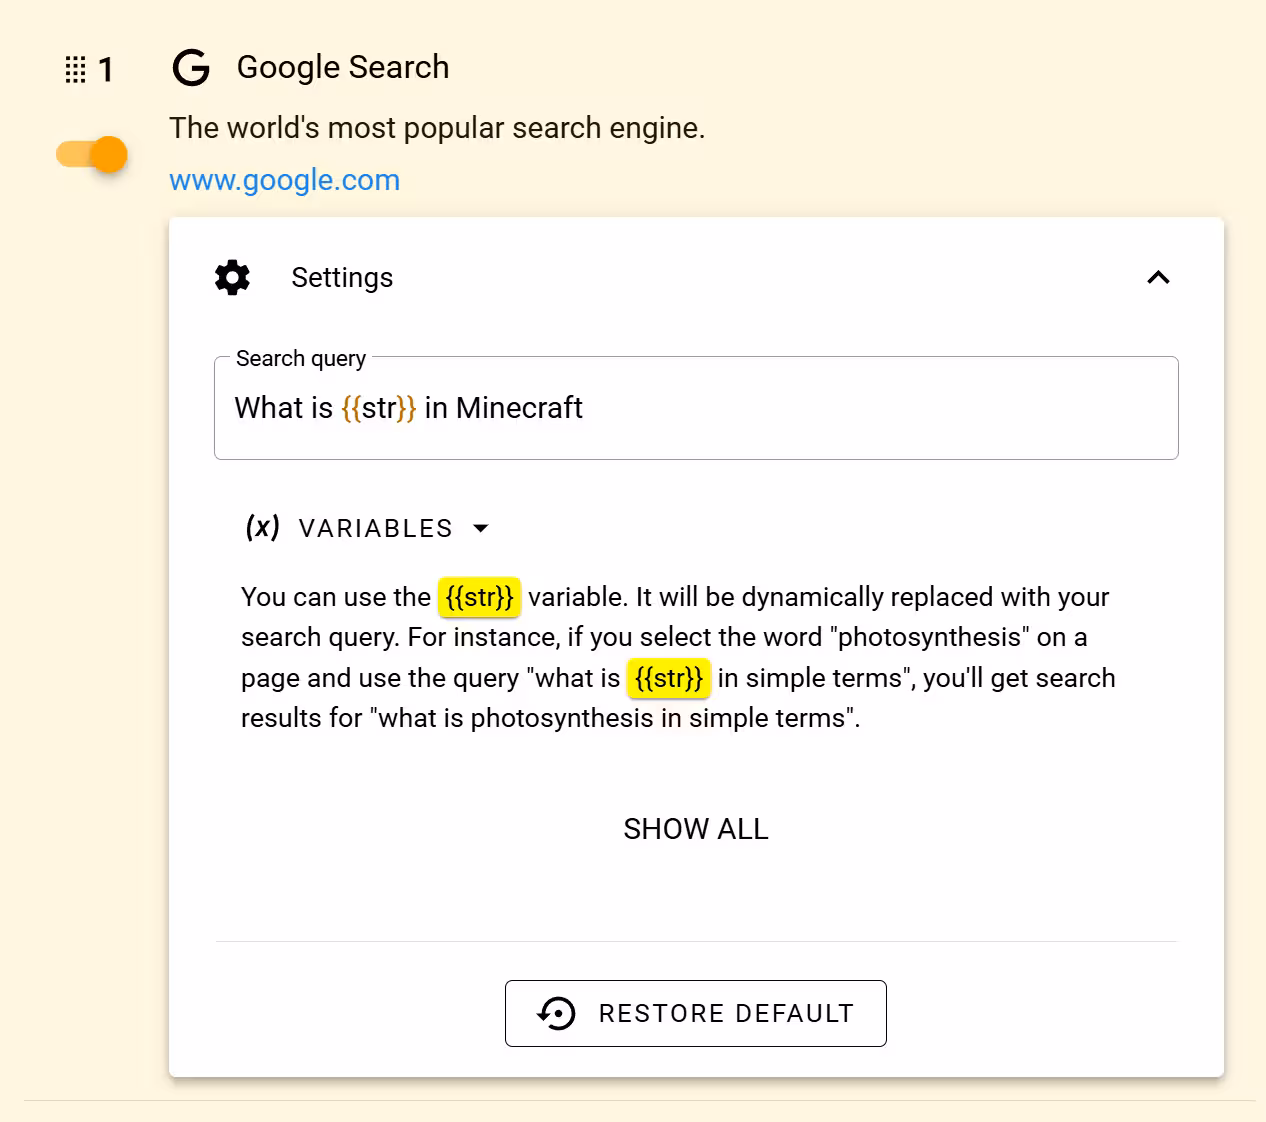
Task: Click the restore clock-arrow icon
Action: pyautogui.click(x=556, y=1013)
